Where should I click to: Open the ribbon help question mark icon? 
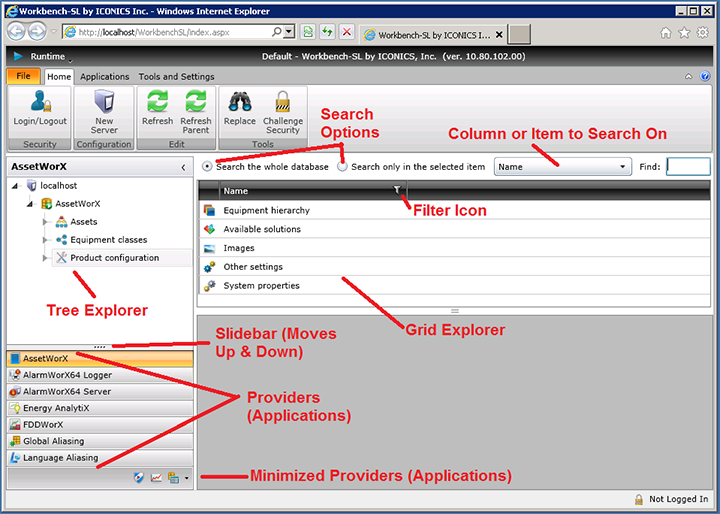pos(704,76)
